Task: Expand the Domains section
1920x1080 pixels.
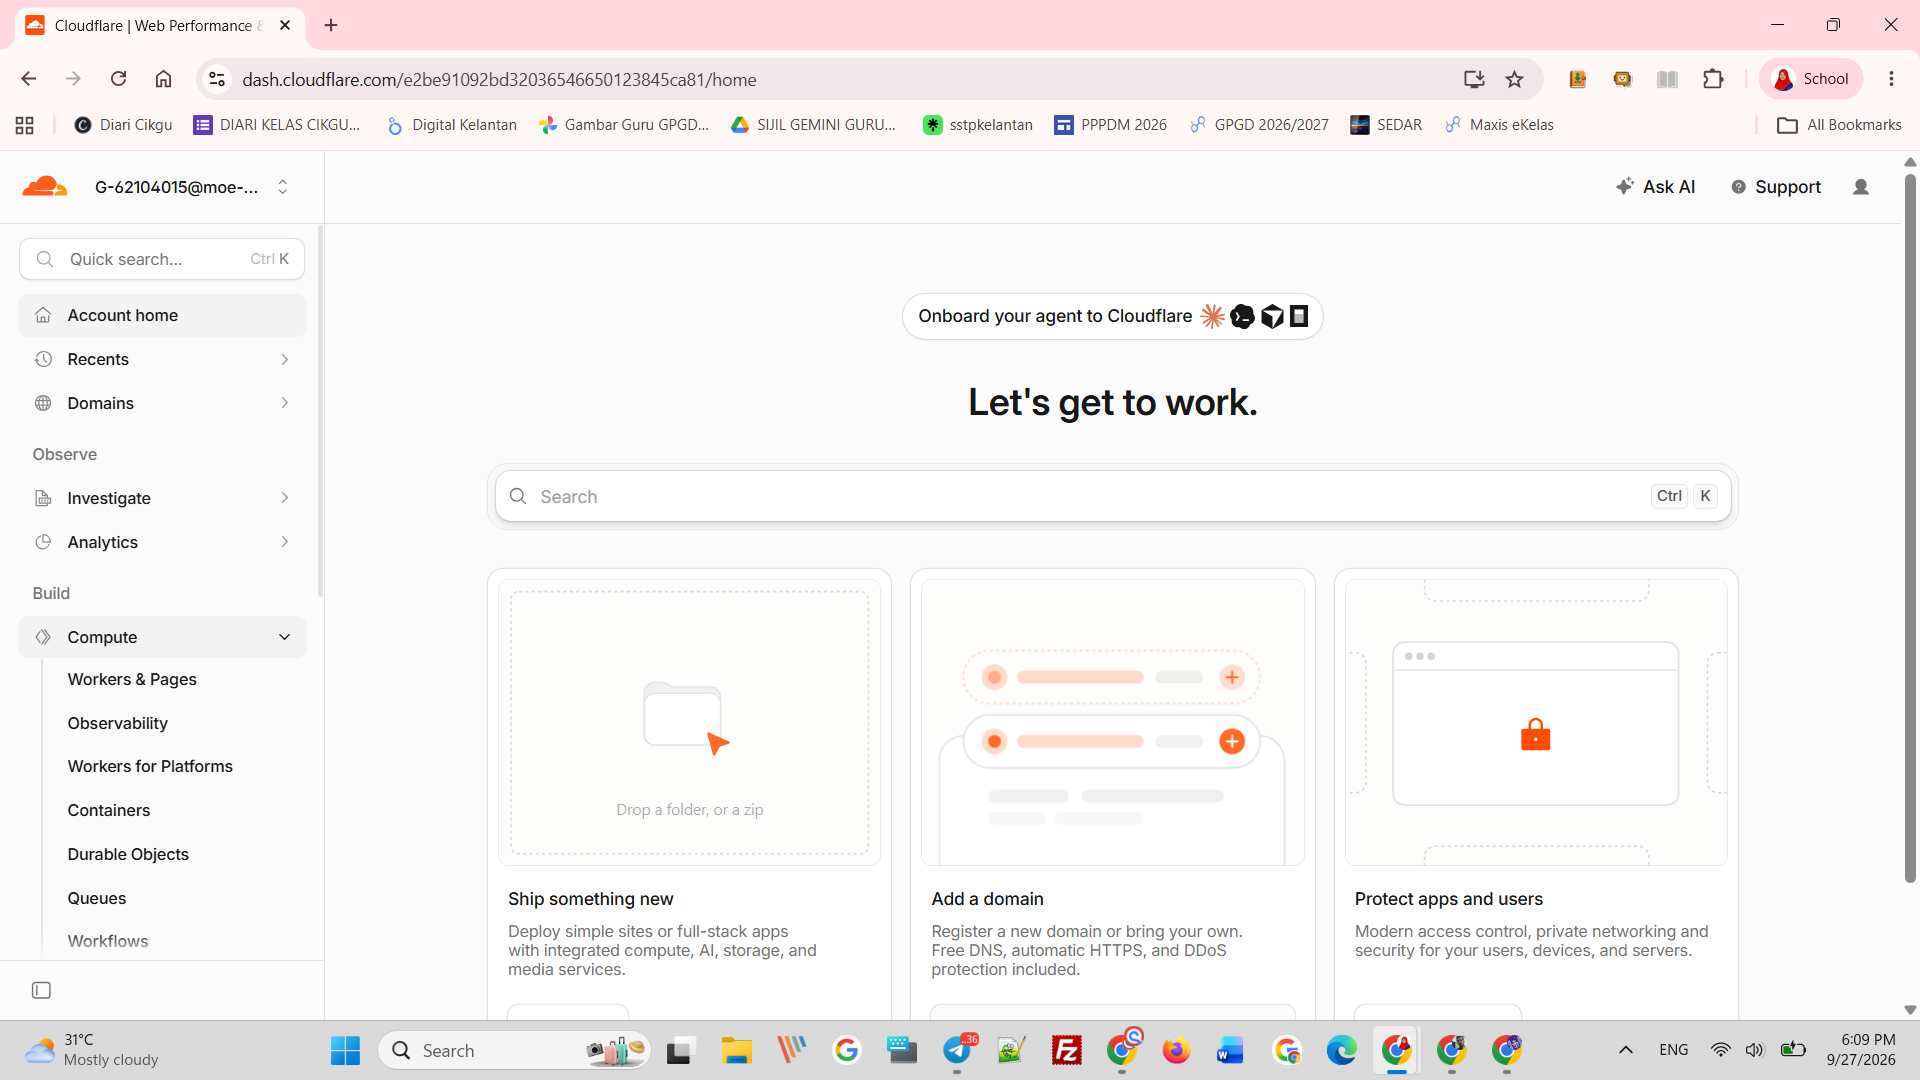Action: pos(162,403)
